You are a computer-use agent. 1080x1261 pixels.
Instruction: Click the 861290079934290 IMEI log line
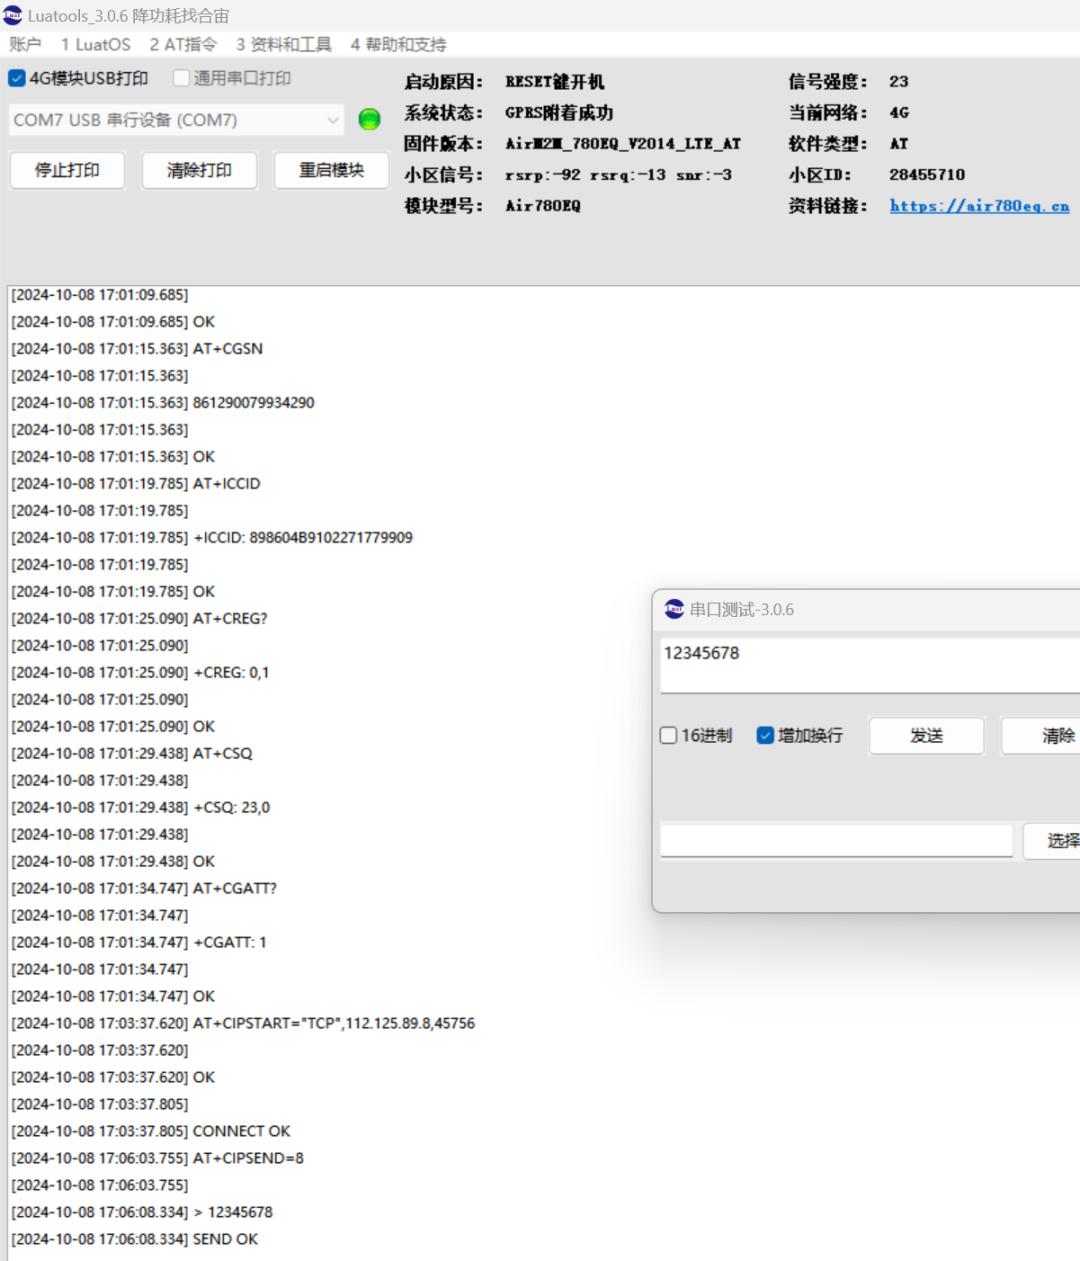163,402
